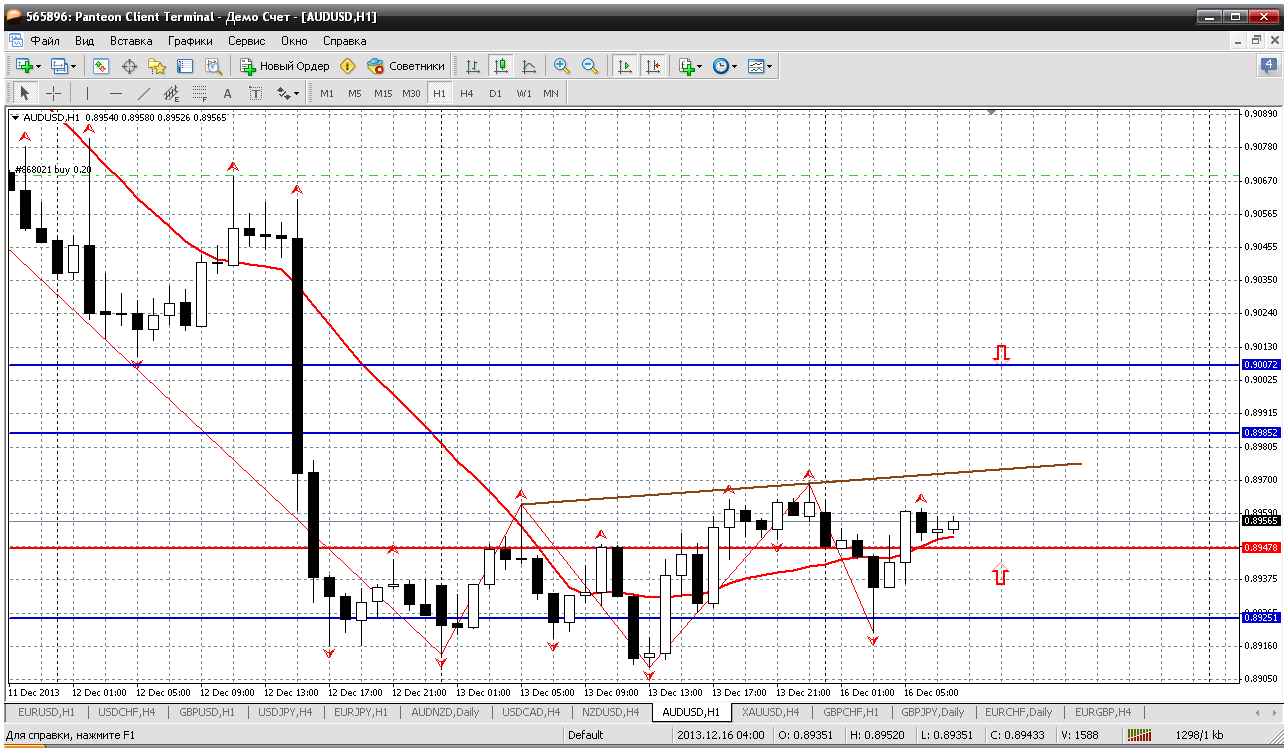1288x748 pixels.
Task: Open the Вставка menu
Action: pyautogui.click(x=131, y=41)
